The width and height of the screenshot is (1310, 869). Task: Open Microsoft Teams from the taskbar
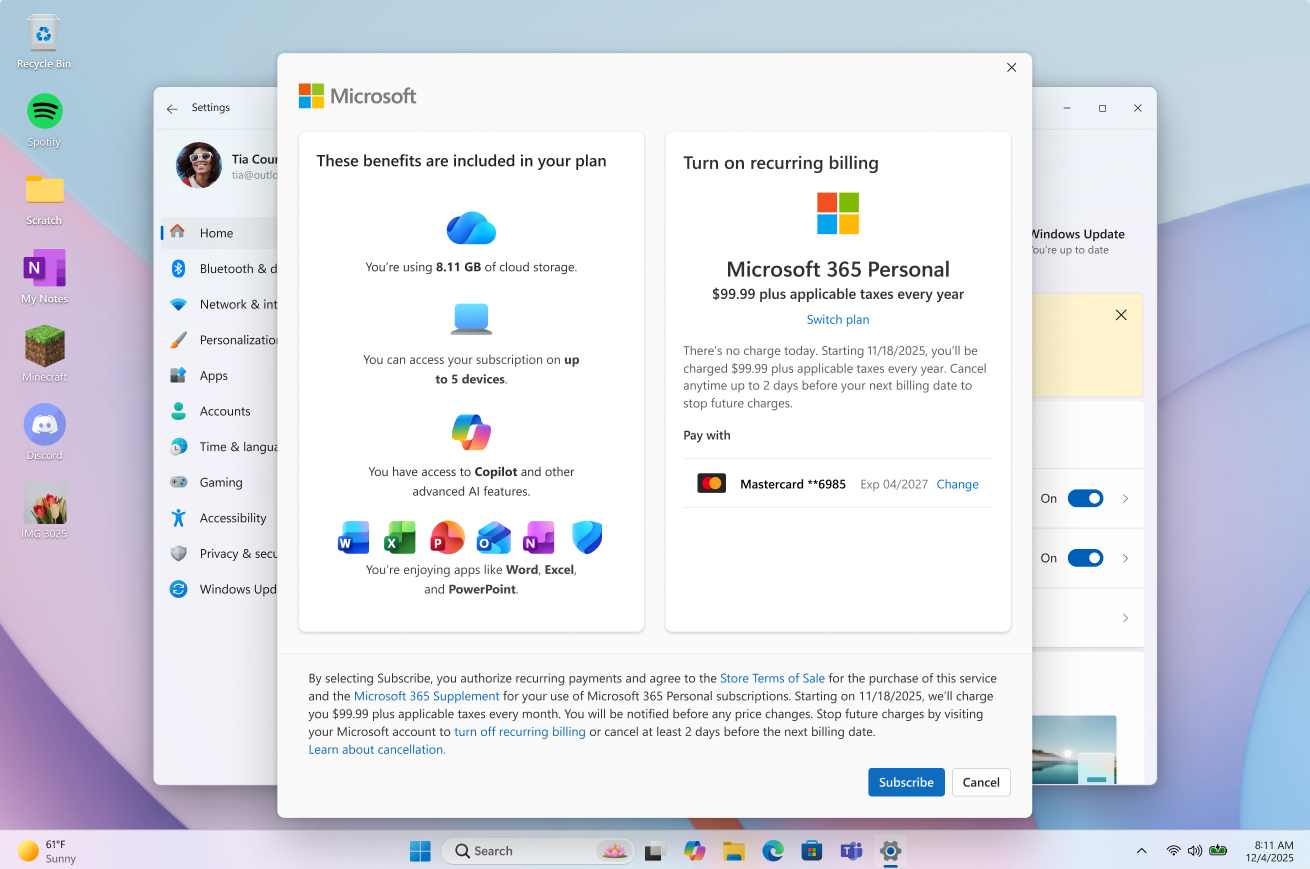click(851, 851)
